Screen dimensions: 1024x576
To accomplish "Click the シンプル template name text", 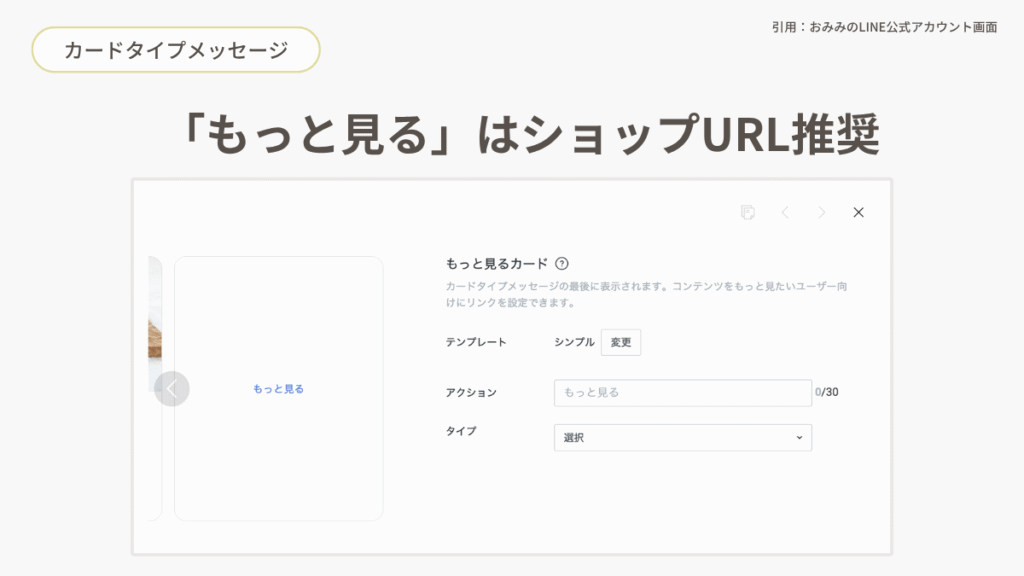I will (574, 342).
